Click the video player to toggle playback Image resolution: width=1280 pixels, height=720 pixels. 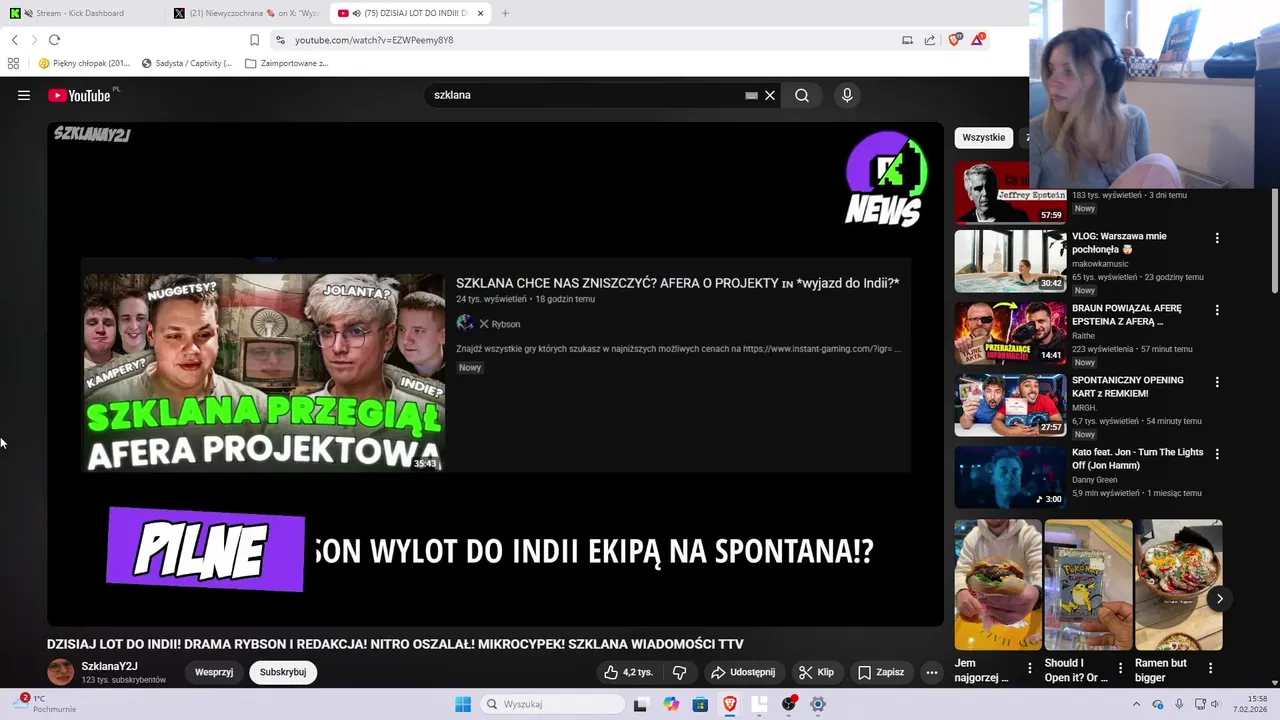coord(495,374)
